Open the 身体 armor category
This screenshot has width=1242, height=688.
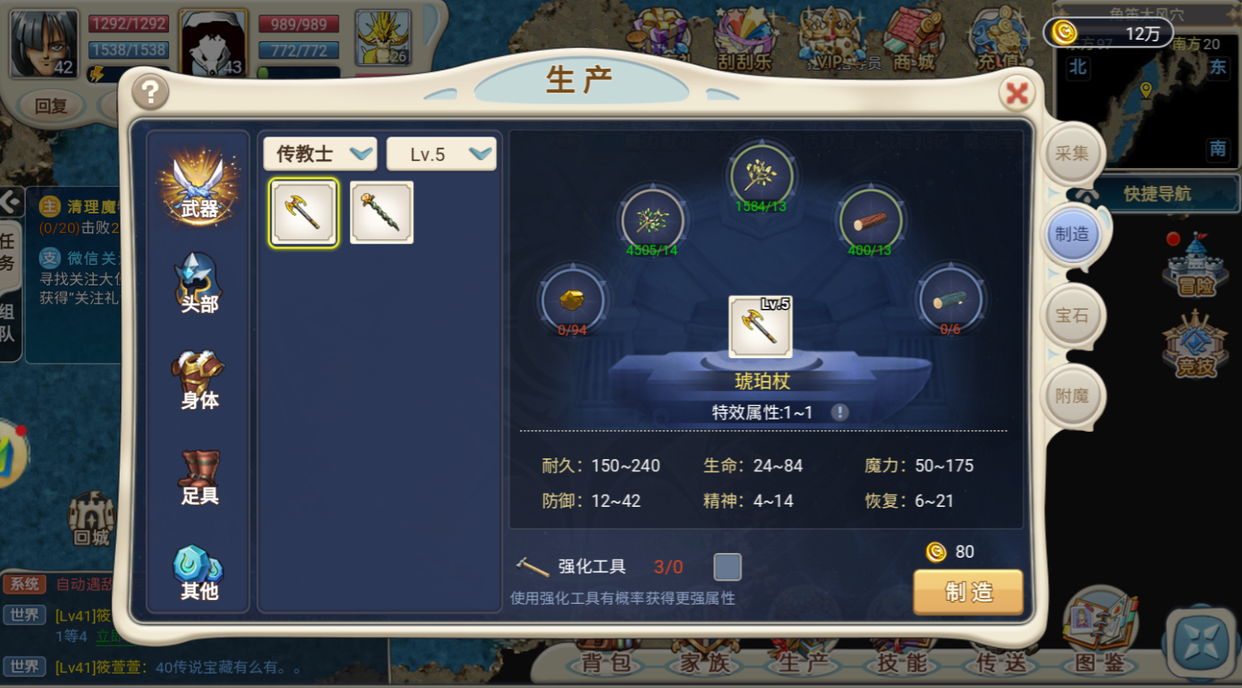pyautogui.click(x=199, y=380)
